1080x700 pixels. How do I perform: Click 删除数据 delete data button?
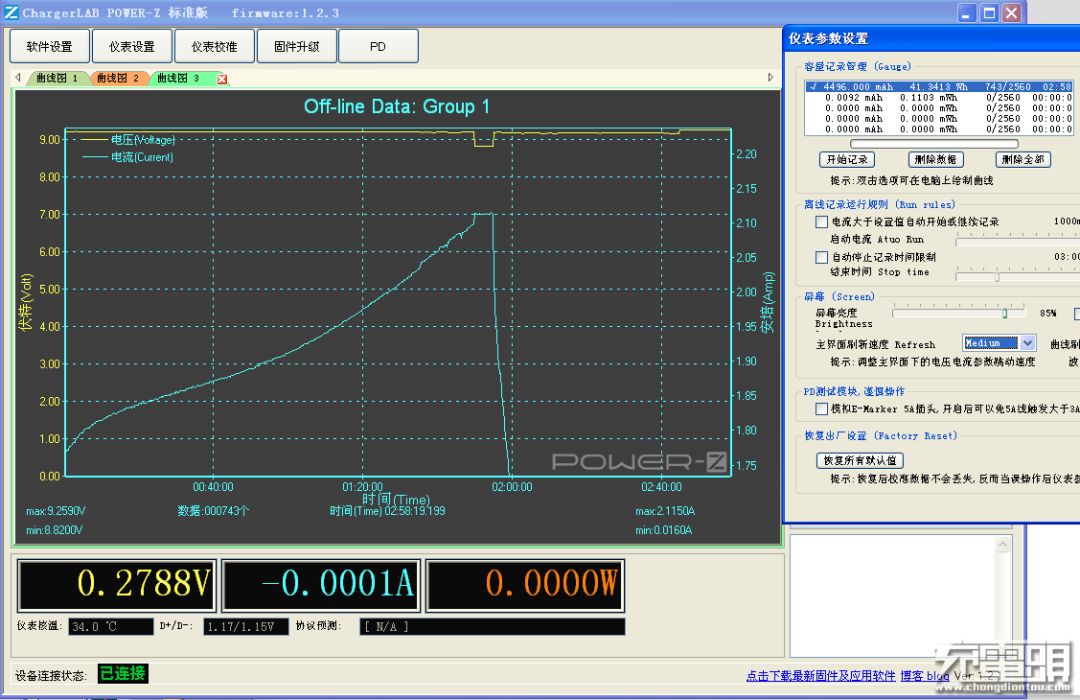coord(935,160)
